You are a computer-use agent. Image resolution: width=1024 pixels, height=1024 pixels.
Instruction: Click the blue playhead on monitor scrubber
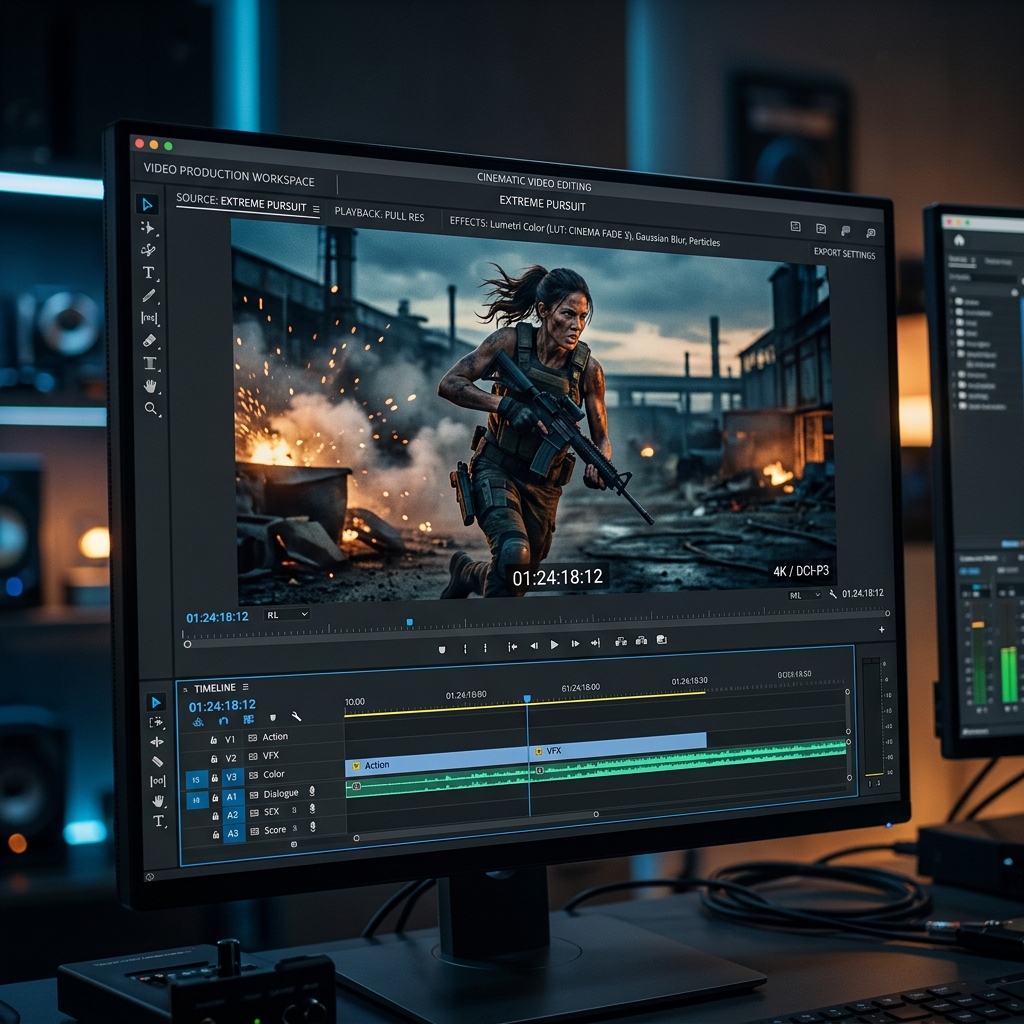(409, 622)
